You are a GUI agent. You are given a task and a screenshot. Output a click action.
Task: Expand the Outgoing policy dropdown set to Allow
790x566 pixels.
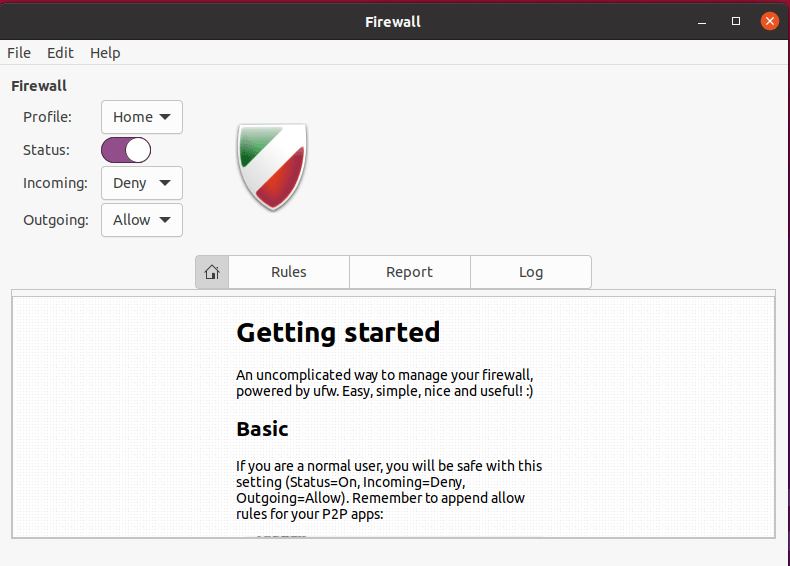pos(142,220)
